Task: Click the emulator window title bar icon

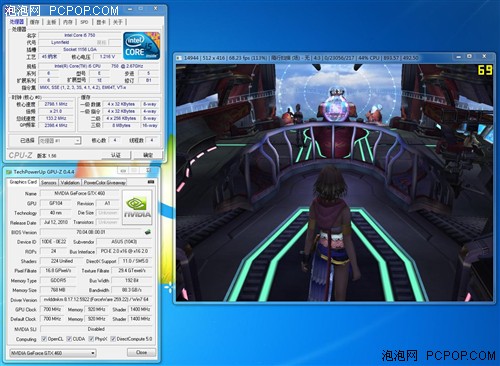Action: (x=179, y=58)
